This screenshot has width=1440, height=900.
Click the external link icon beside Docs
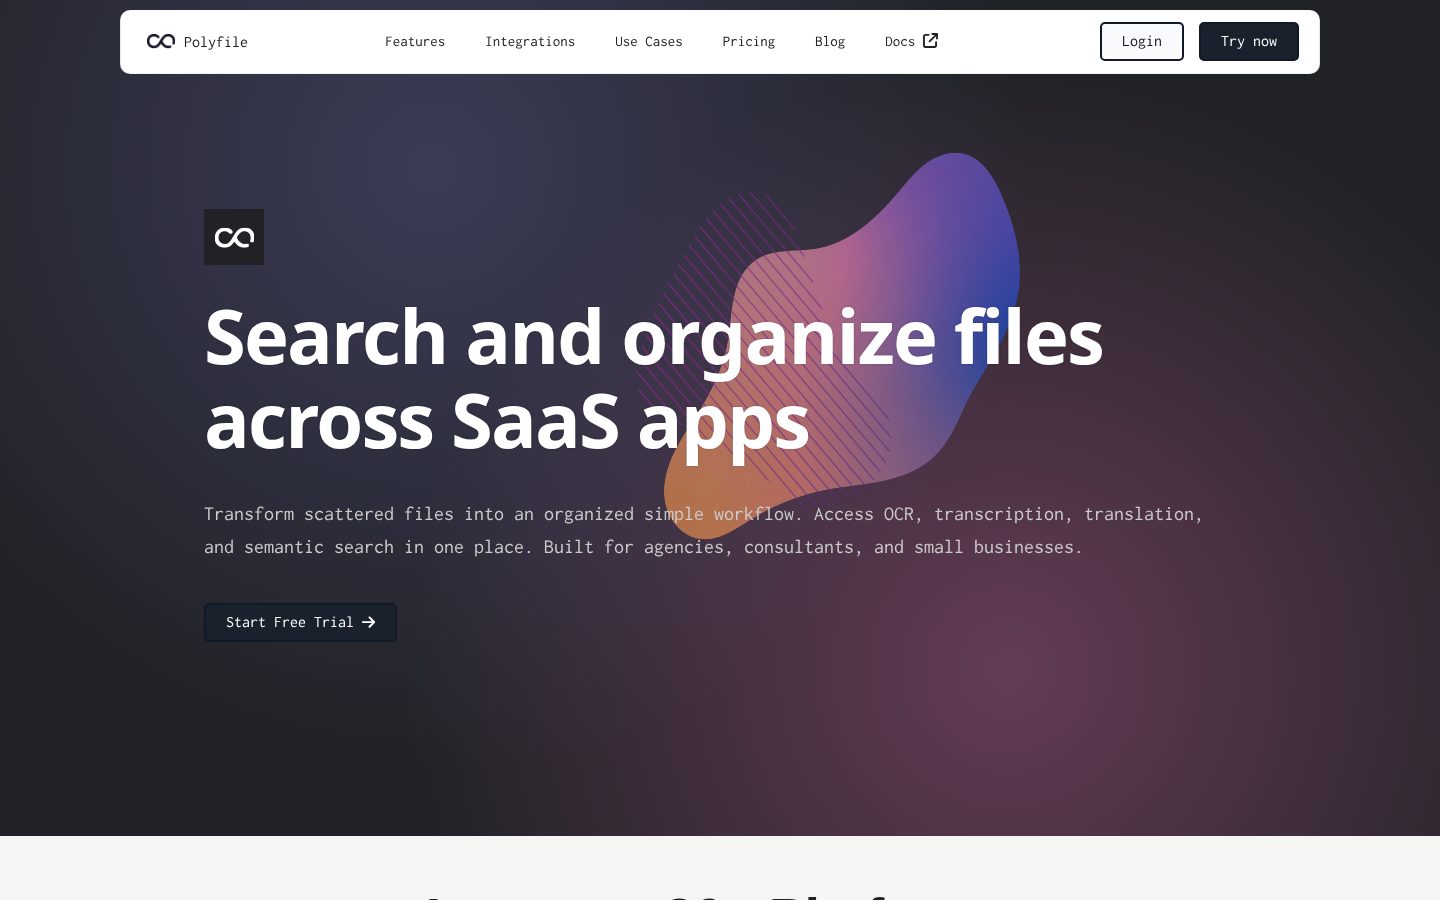click(930, 40)
